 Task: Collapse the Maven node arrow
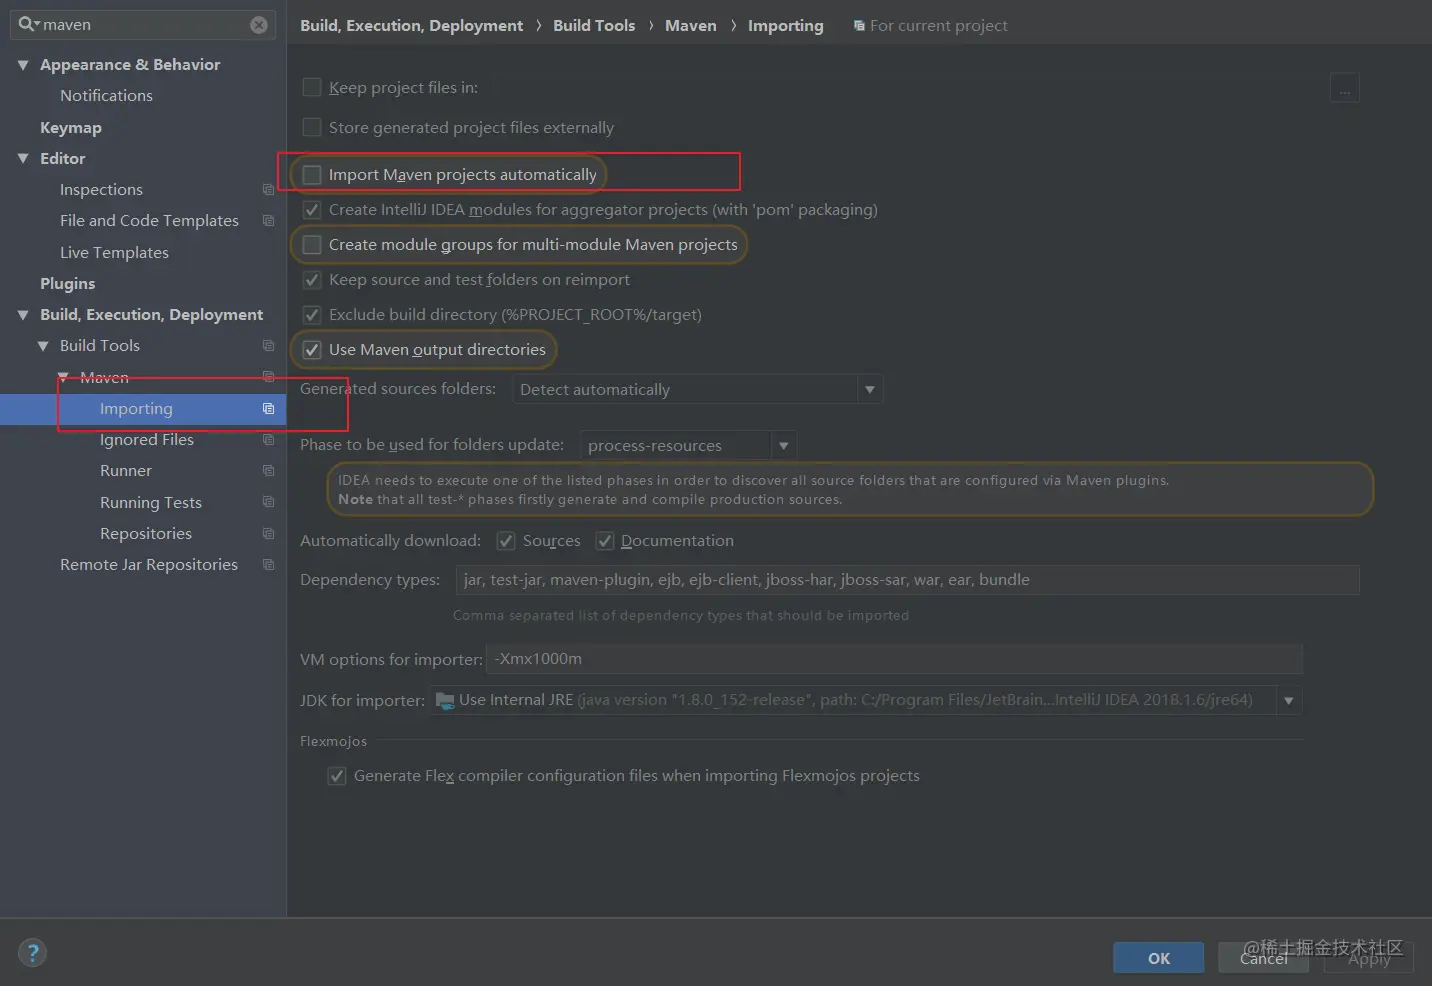pos(63,377)
